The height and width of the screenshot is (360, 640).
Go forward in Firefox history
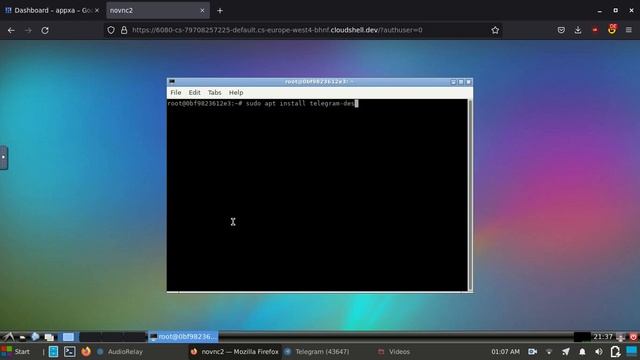coord(28,30)
